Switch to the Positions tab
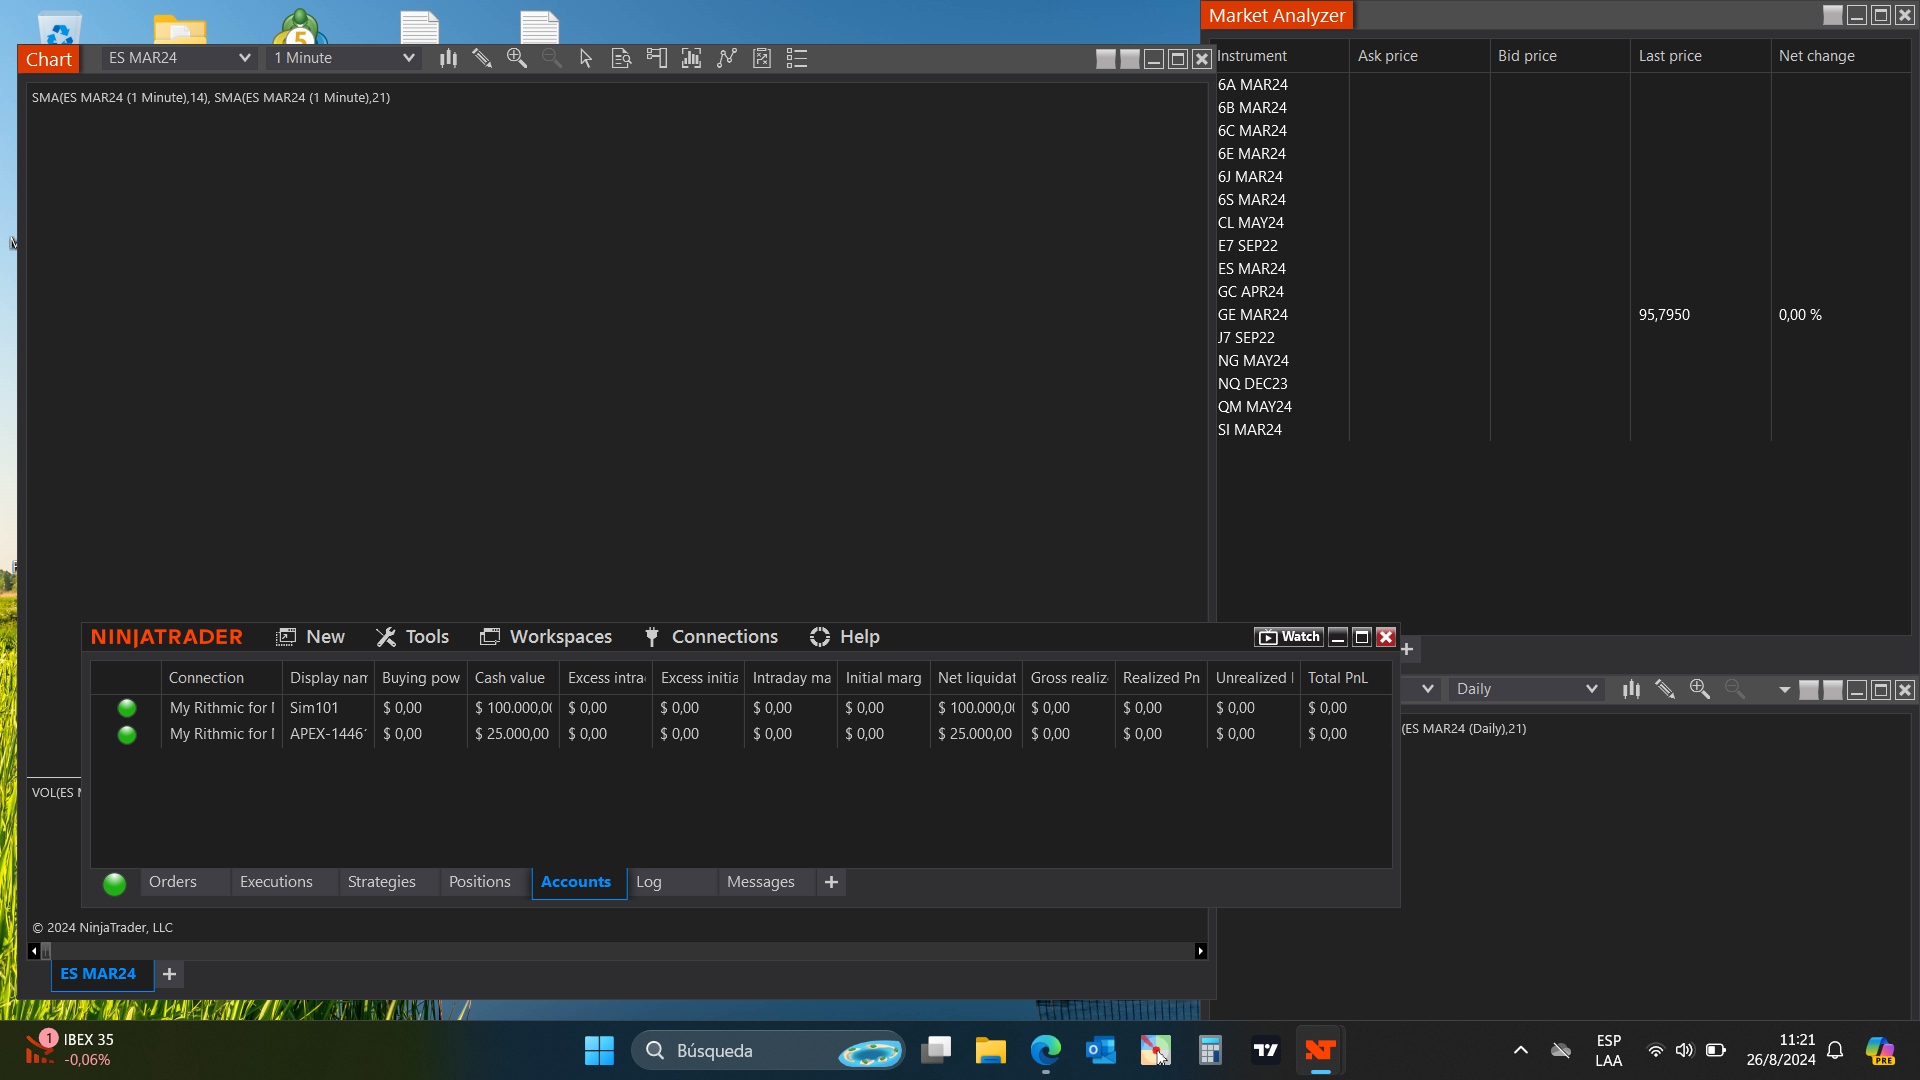 click(479, 882)
